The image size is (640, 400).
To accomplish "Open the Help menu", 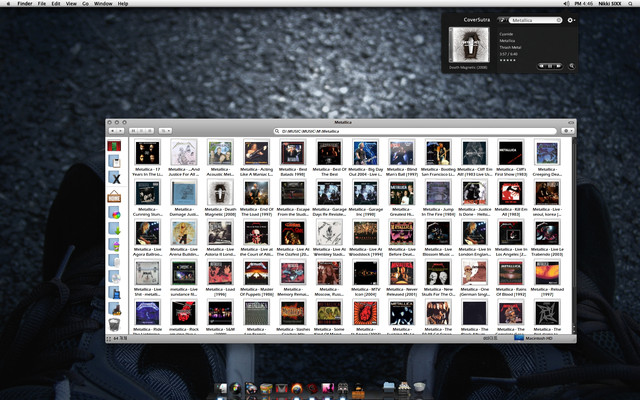I will [x=123, y=4].
